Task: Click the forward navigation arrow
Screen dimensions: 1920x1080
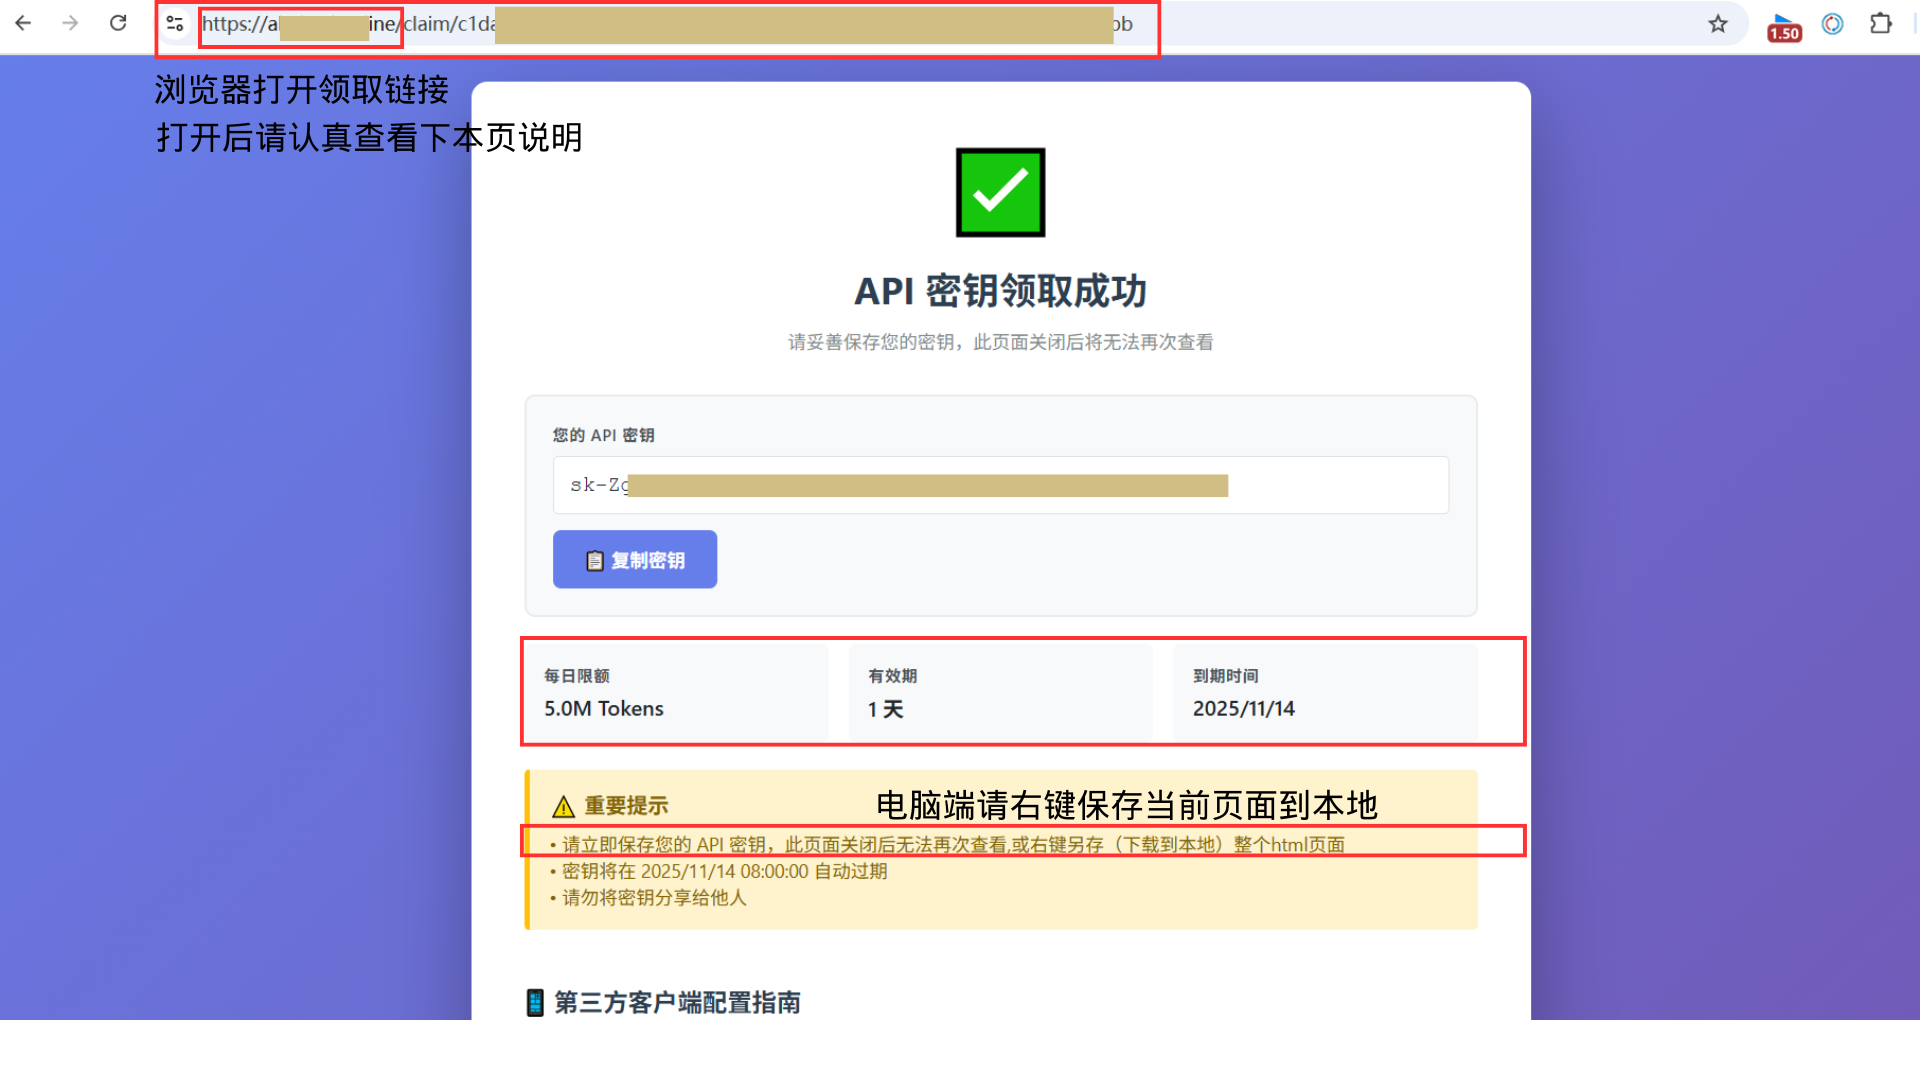Action: coord(70,24)
